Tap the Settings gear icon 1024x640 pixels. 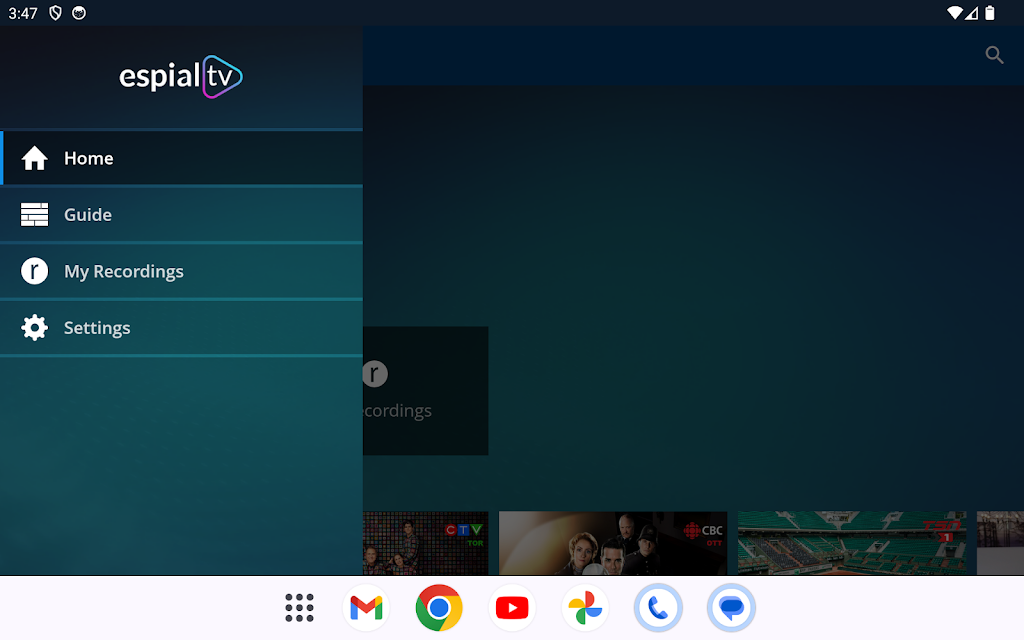click(x=35, y=328)
